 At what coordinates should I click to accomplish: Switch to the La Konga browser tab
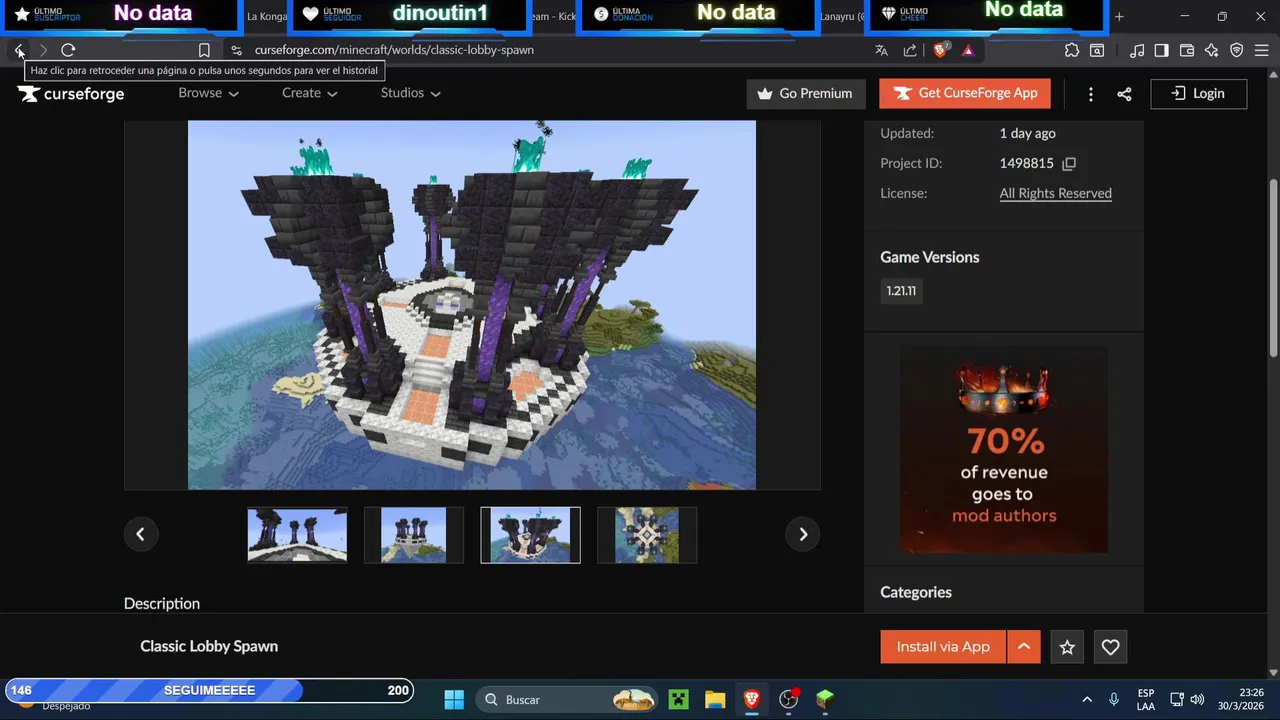click(x=266, y=16)
